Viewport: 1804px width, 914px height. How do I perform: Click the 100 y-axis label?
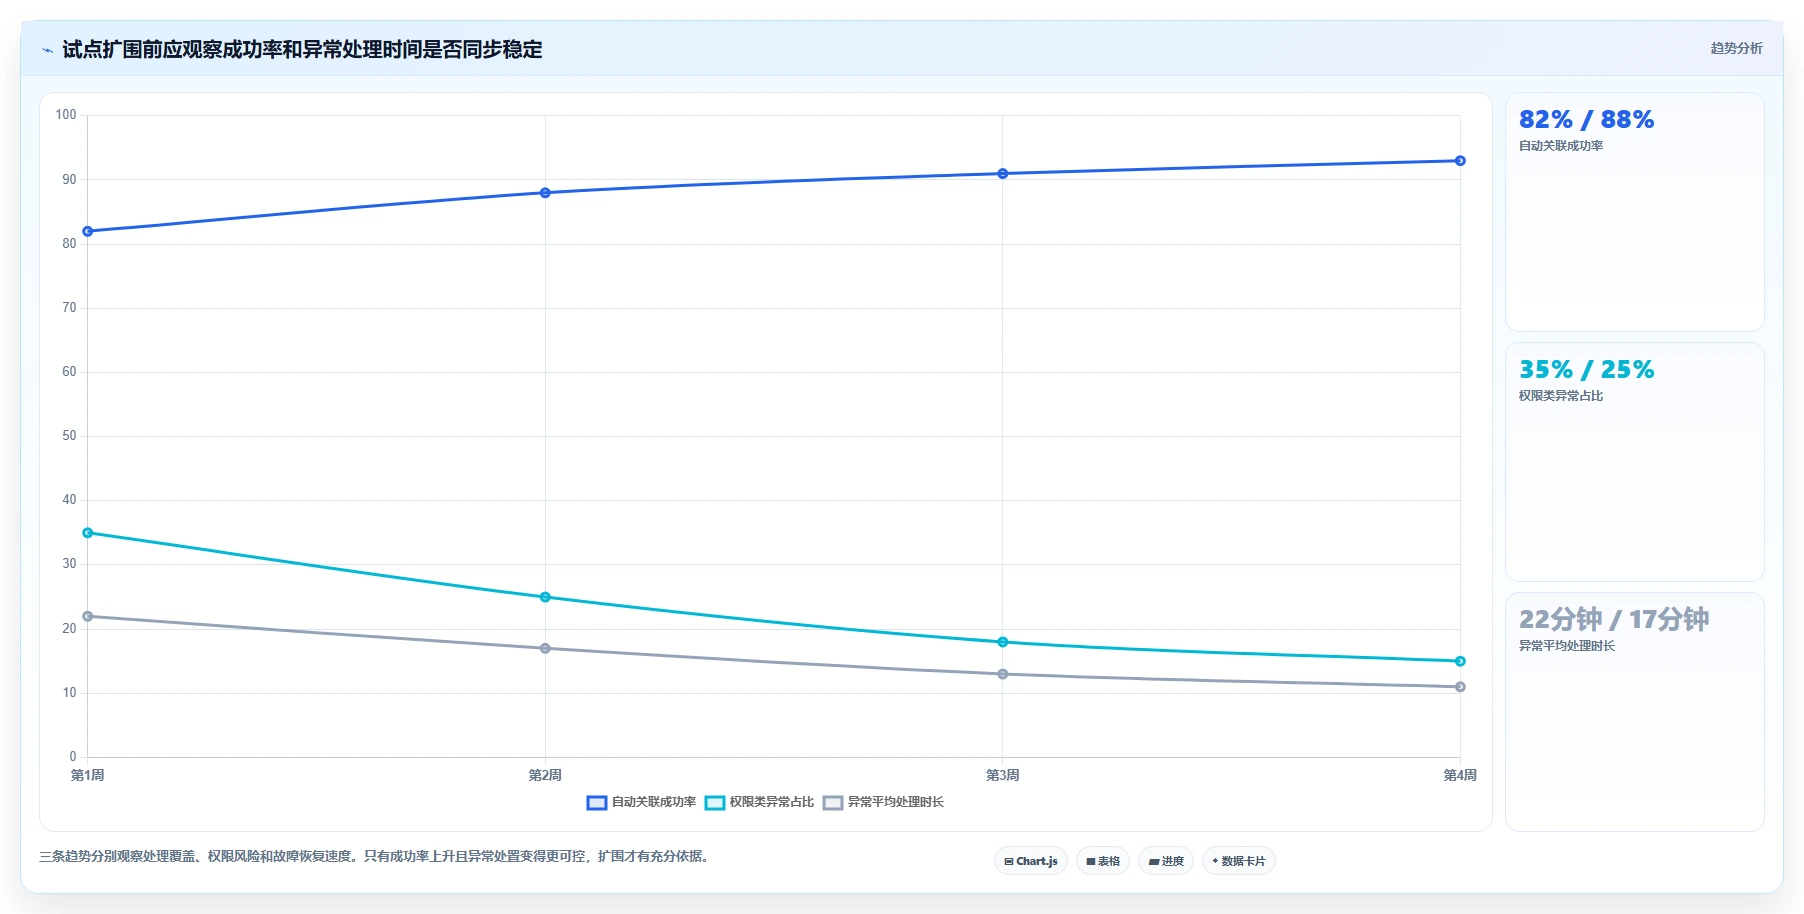click(x=66, y=115)
